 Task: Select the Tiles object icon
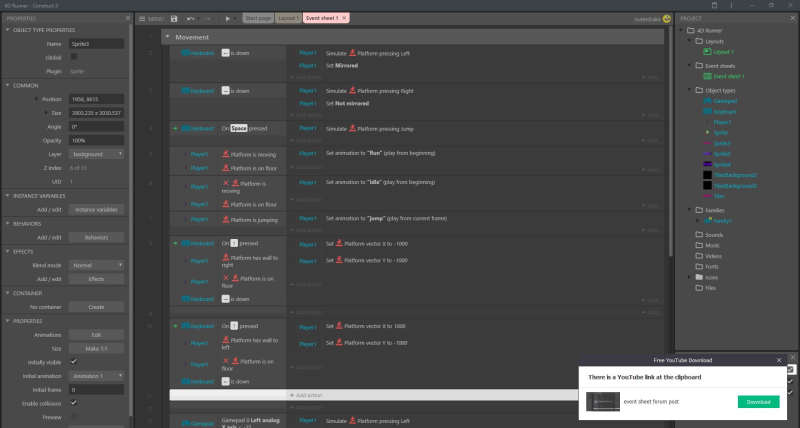pyautogui.click(x=707, y=196)
